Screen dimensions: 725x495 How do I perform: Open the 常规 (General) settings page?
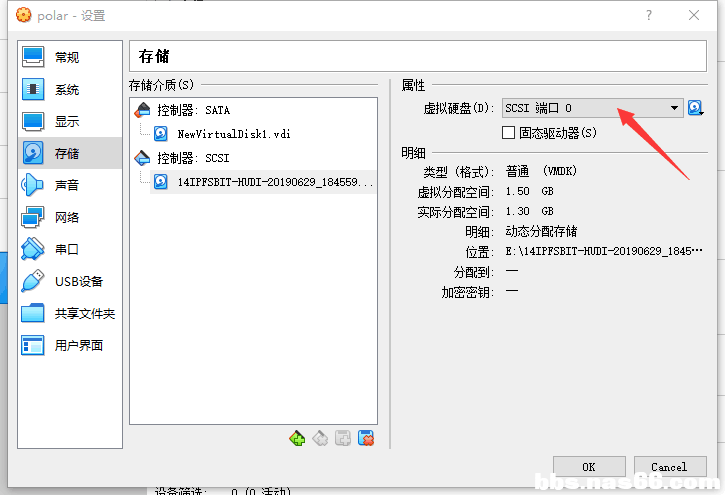[x=69, y=57]
